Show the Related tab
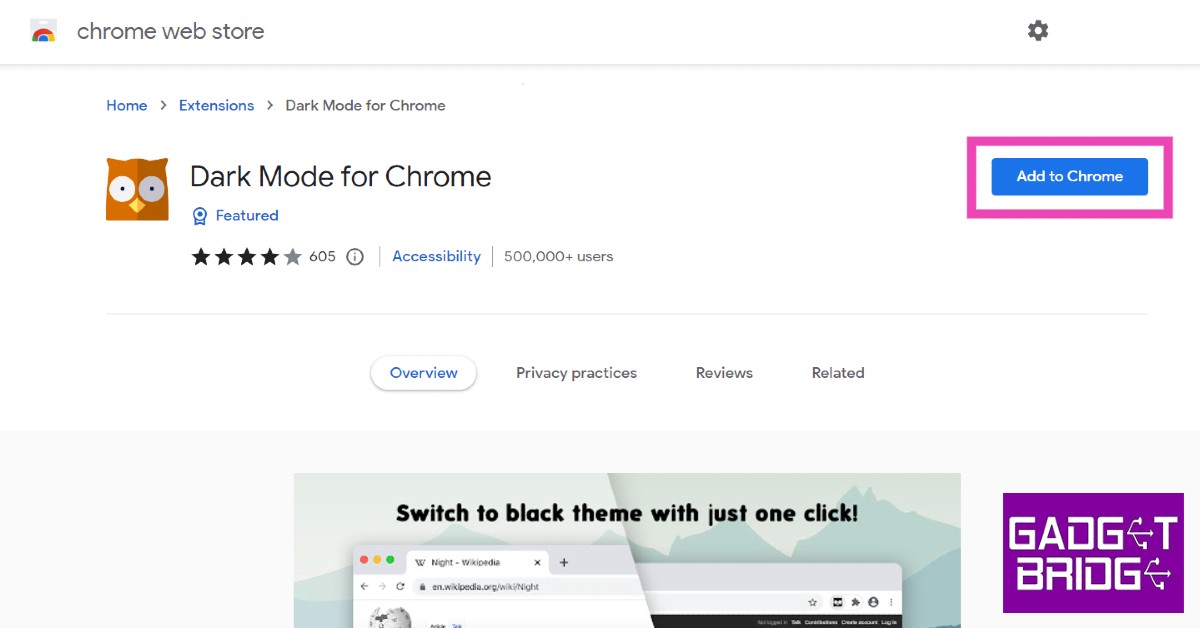The image size is (1200, 628). coord(838,373)
